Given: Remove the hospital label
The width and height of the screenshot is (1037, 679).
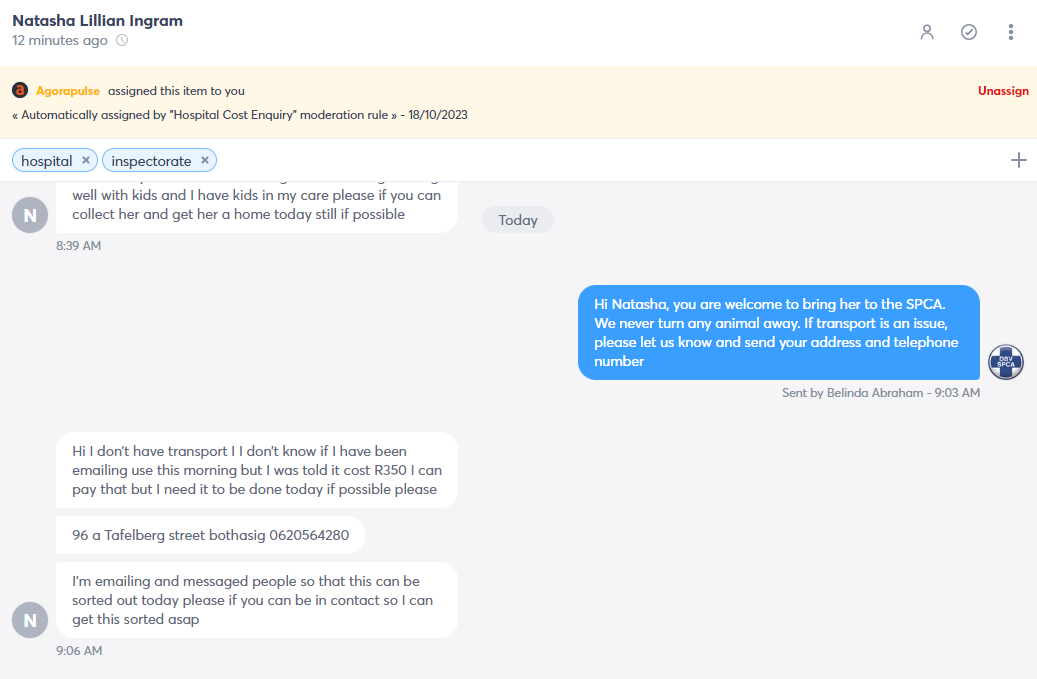Looking at the screenshot, I should tap(86, 160).
